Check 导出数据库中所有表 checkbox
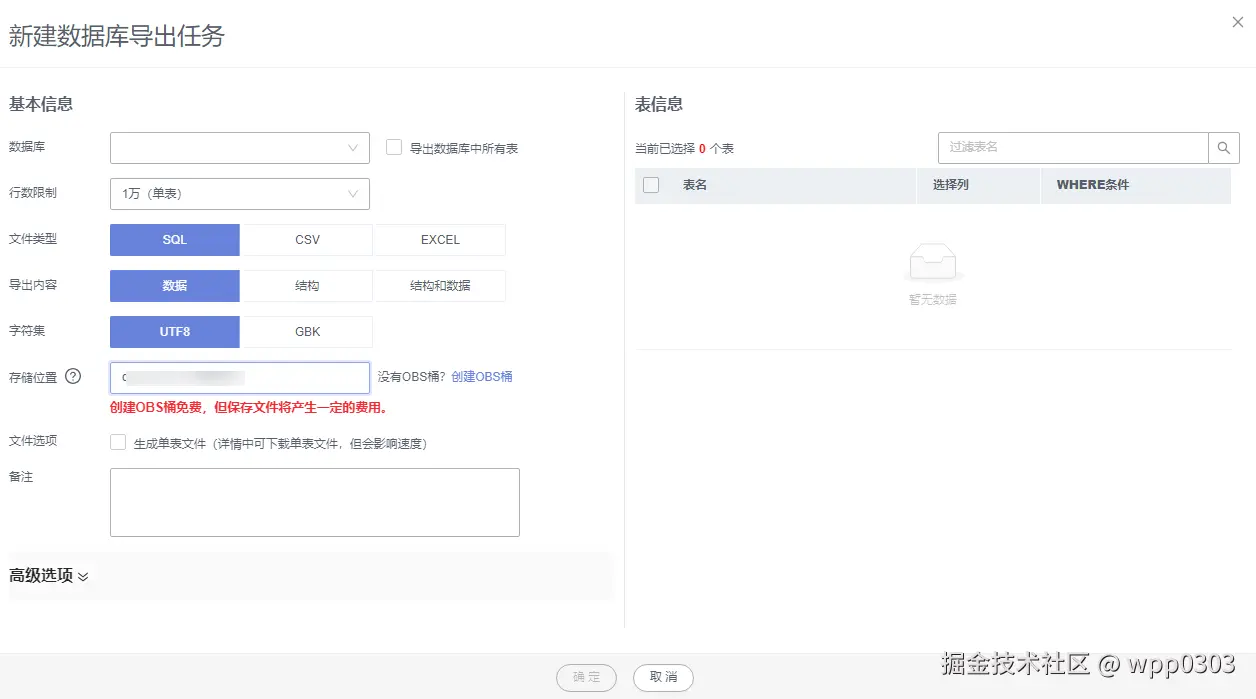This screenshot has width=1256, height=699. click(394, 147)
